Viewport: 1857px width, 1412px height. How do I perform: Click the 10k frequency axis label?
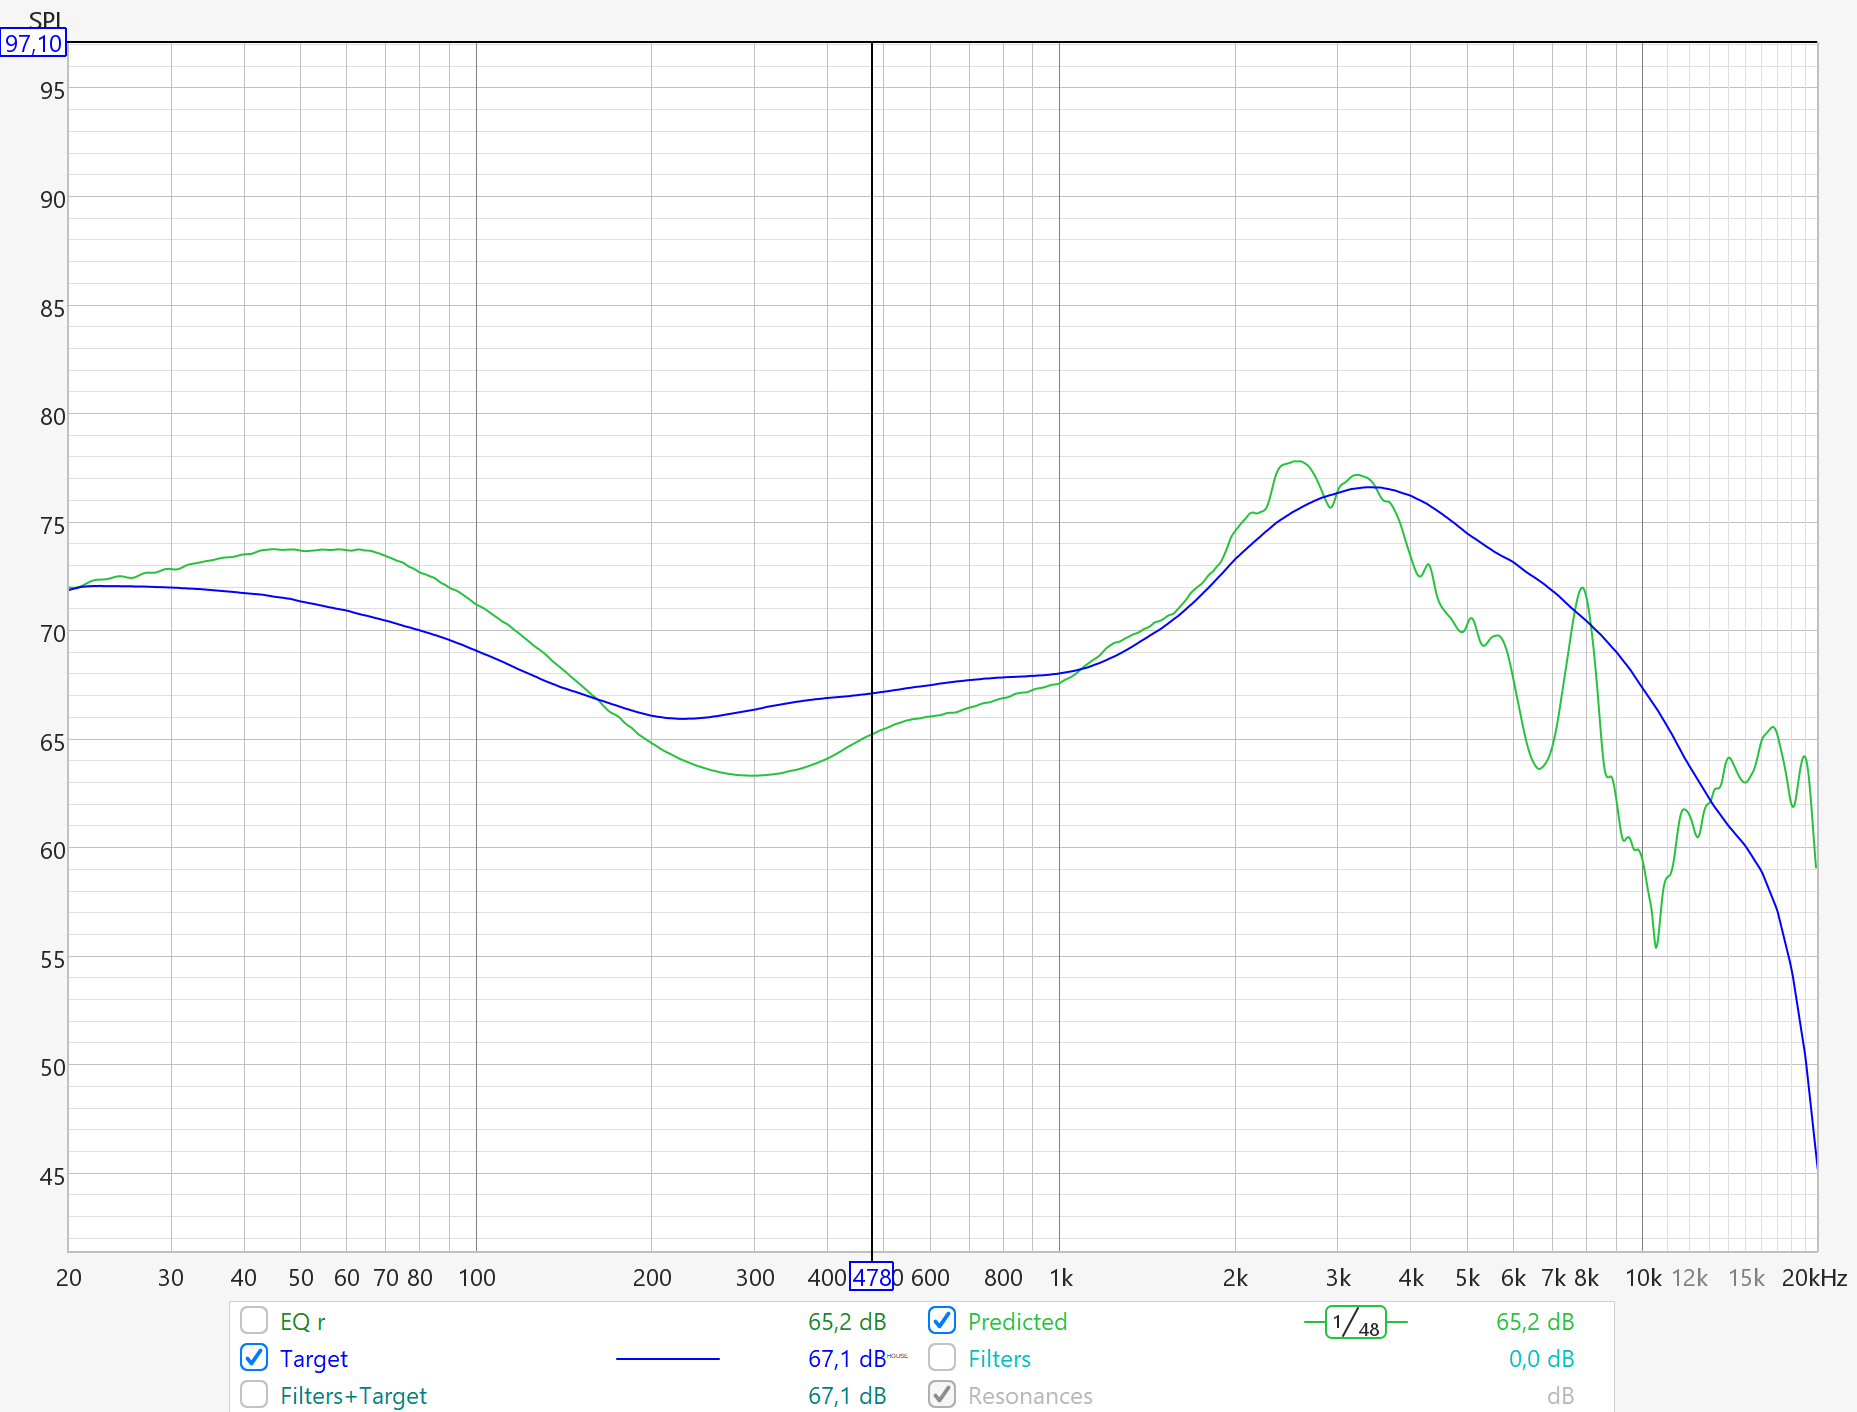[x=1643, y=1278]
